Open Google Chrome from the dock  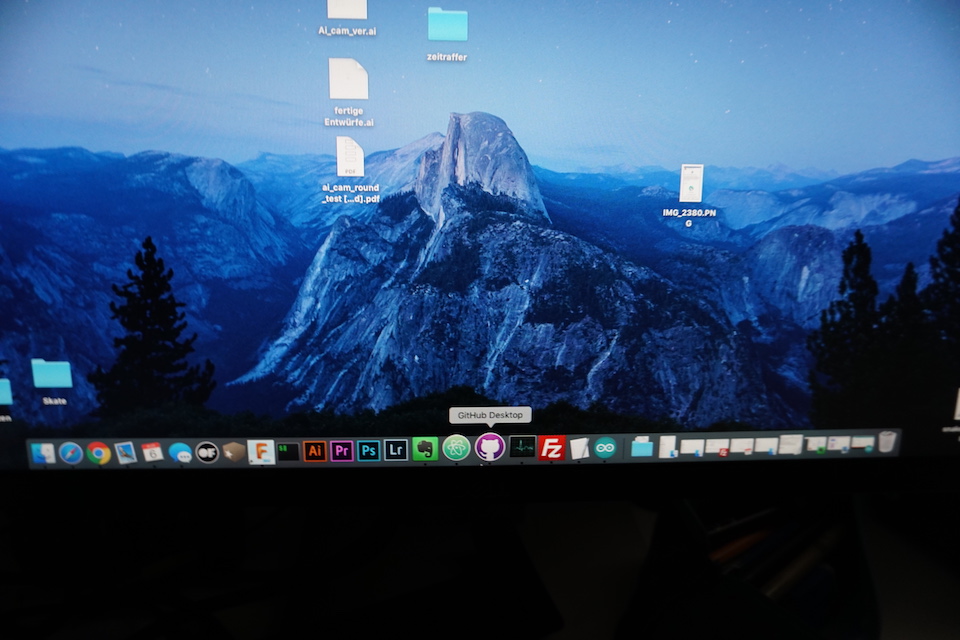tap(98, 453)
